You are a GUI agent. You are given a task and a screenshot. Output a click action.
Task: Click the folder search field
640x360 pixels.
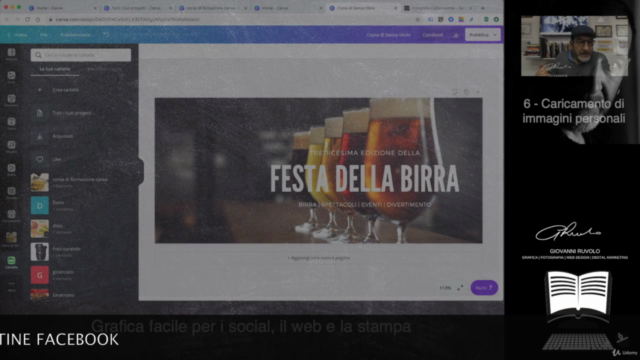pyautogui.click(x=81, y=55)
